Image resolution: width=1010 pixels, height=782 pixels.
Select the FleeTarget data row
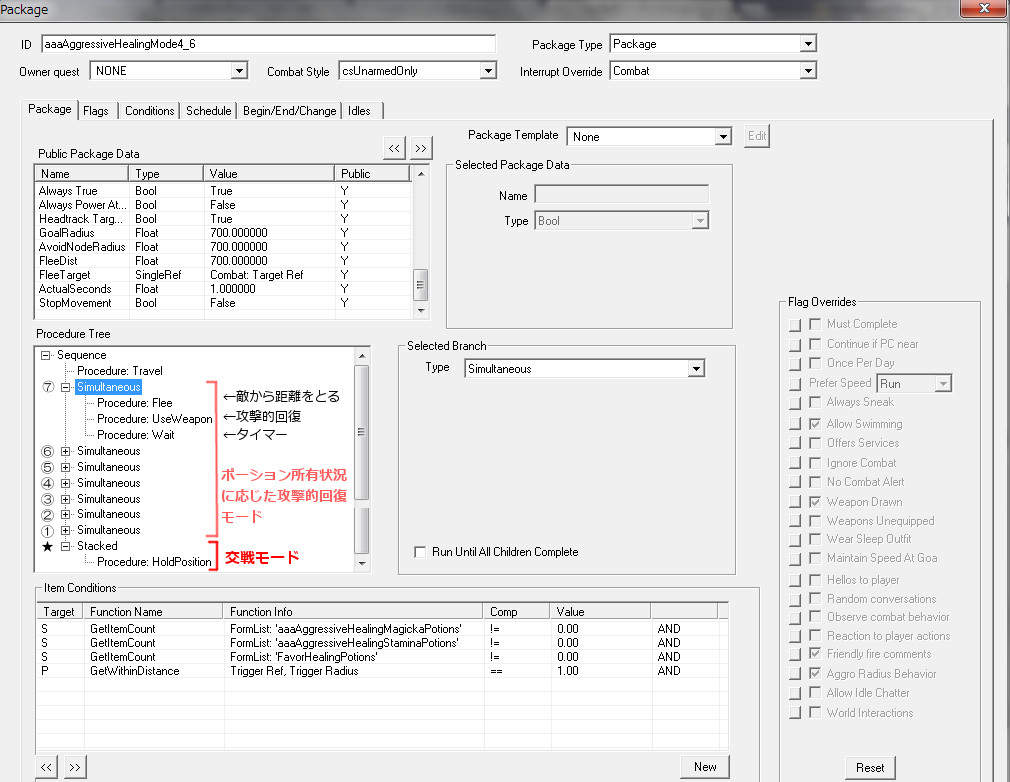point(224,275)
